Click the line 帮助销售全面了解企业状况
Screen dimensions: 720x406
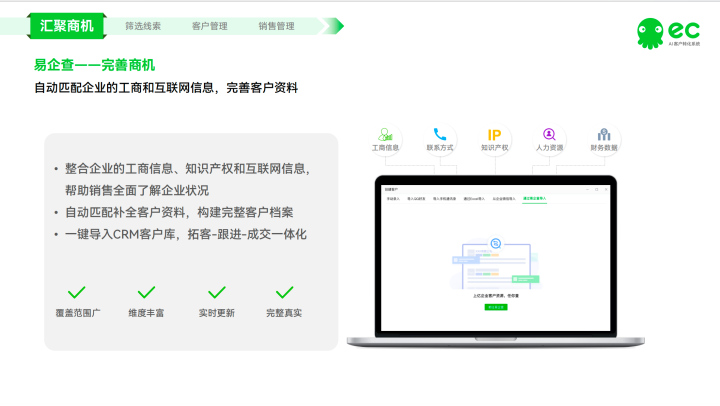137,190
